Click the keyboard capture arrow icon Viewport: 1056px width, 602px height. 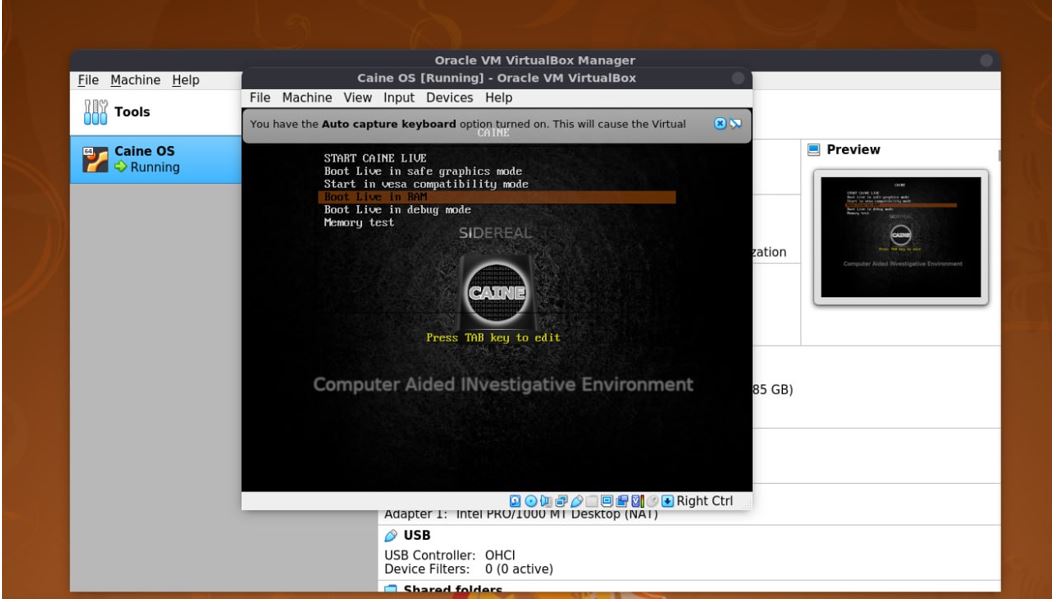point(667,501)
